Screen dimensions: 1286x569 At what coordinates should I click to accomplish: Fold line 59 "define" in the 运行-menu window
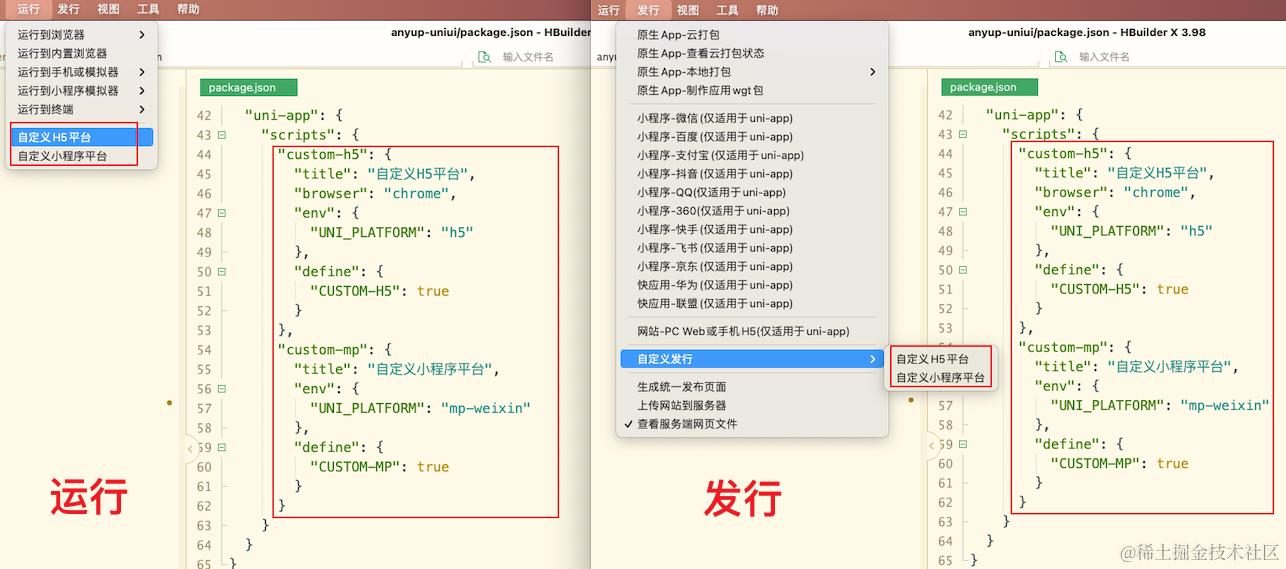point(222,447)
